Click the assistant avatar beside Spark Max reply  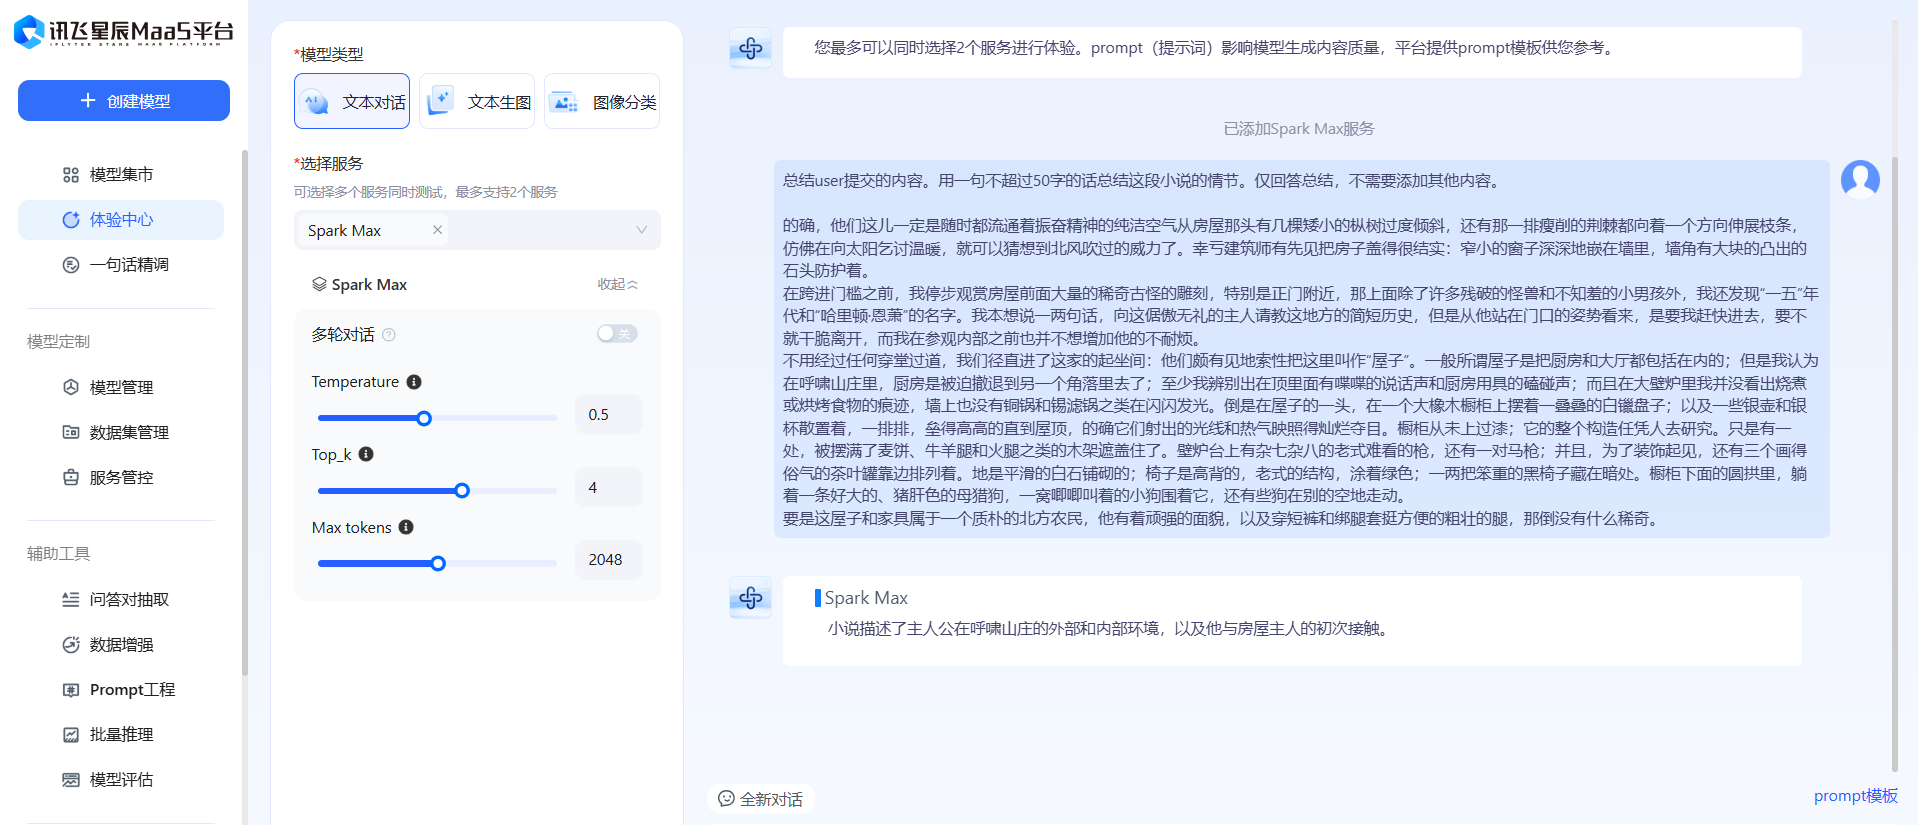pos(750,598)
